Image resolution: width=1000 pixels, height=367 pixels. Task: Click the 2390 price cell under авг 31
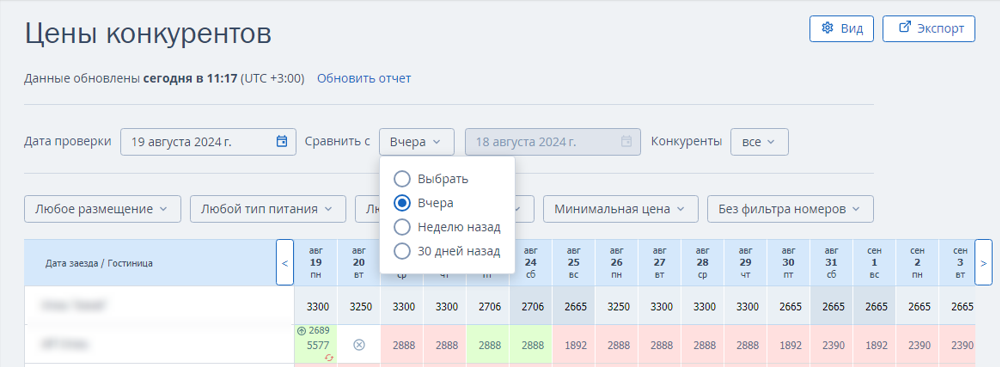click(x=833, y=345)
